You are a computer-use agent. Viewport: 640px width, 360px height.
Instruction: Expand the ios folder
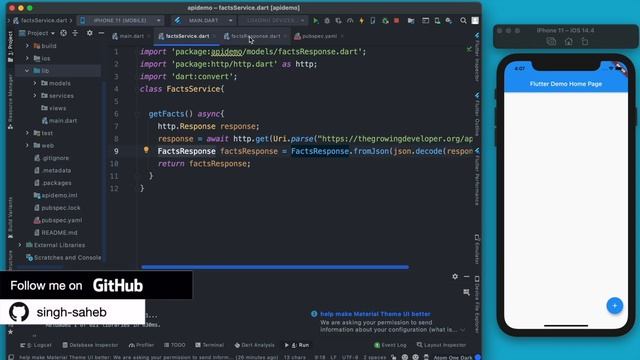[27, 58]
